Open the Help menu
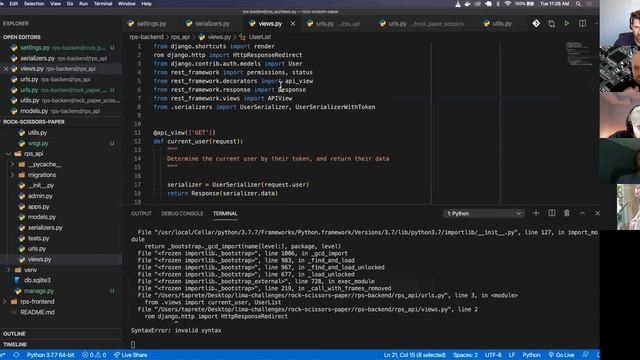The height and width of the screenshot is (360, 640). [147, 4]
